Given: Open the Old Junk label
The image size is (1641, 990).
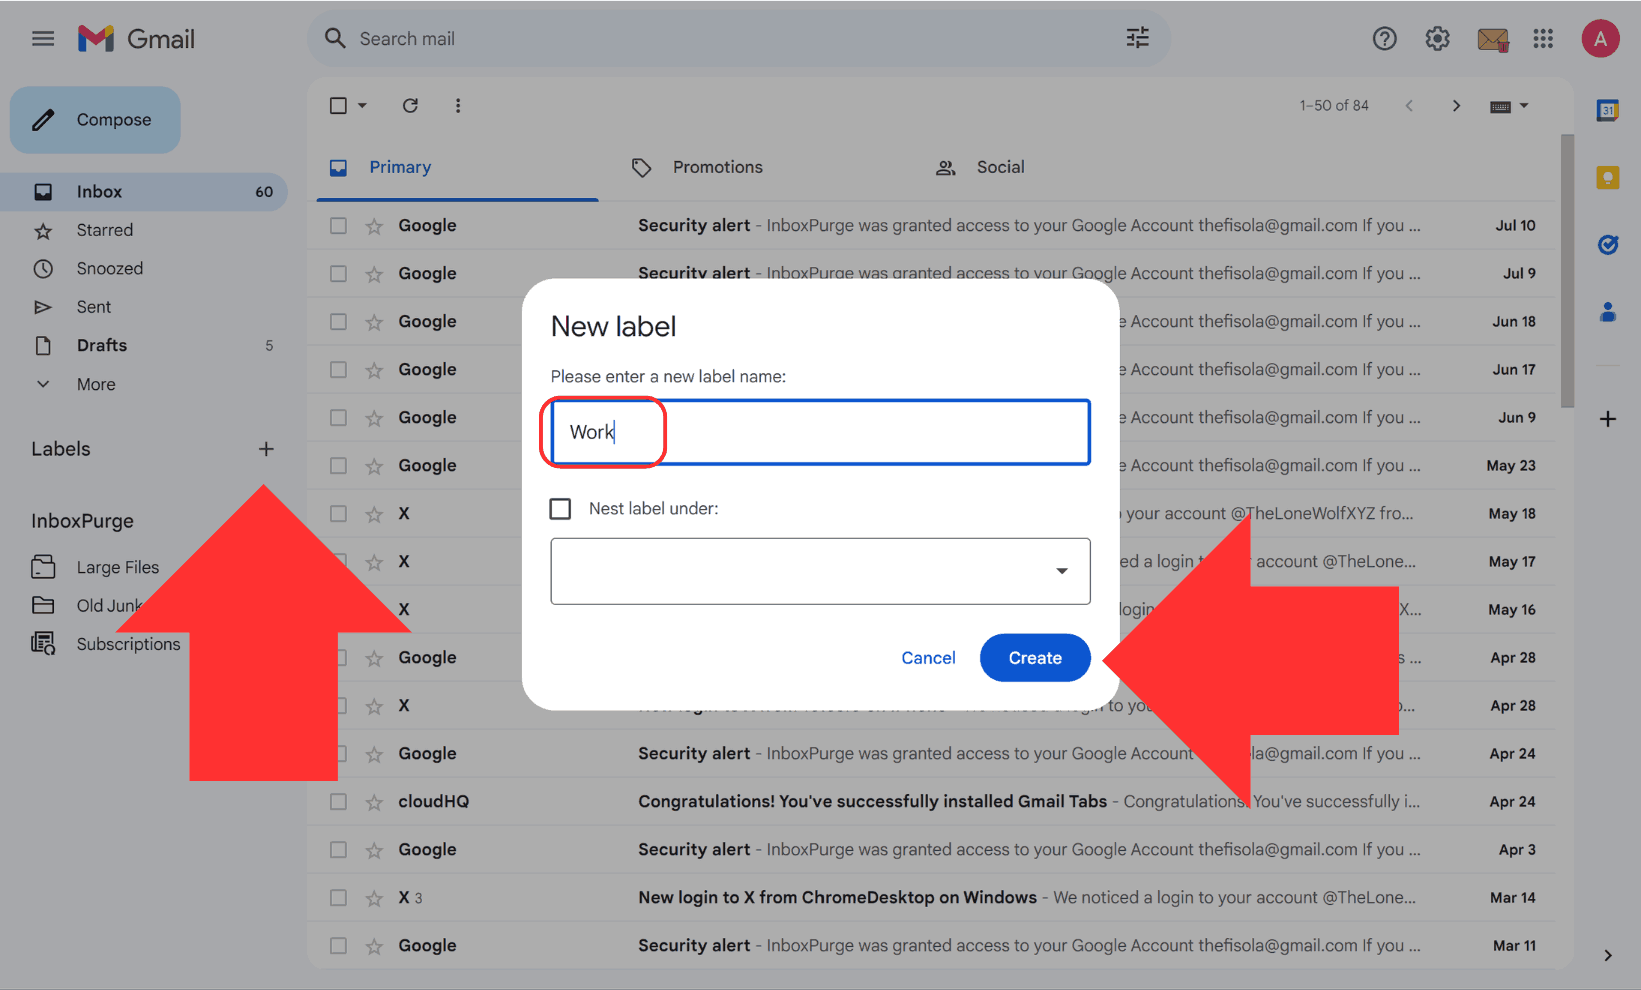Looking at the screenshot, I should pos(110,605).
